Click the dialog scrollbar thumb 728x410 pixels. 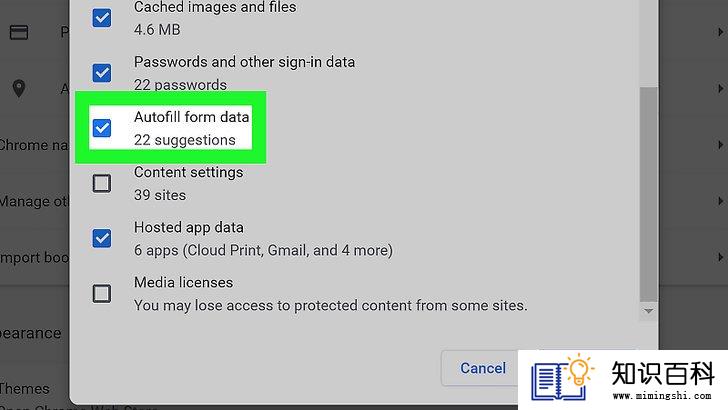coord(648,194)
